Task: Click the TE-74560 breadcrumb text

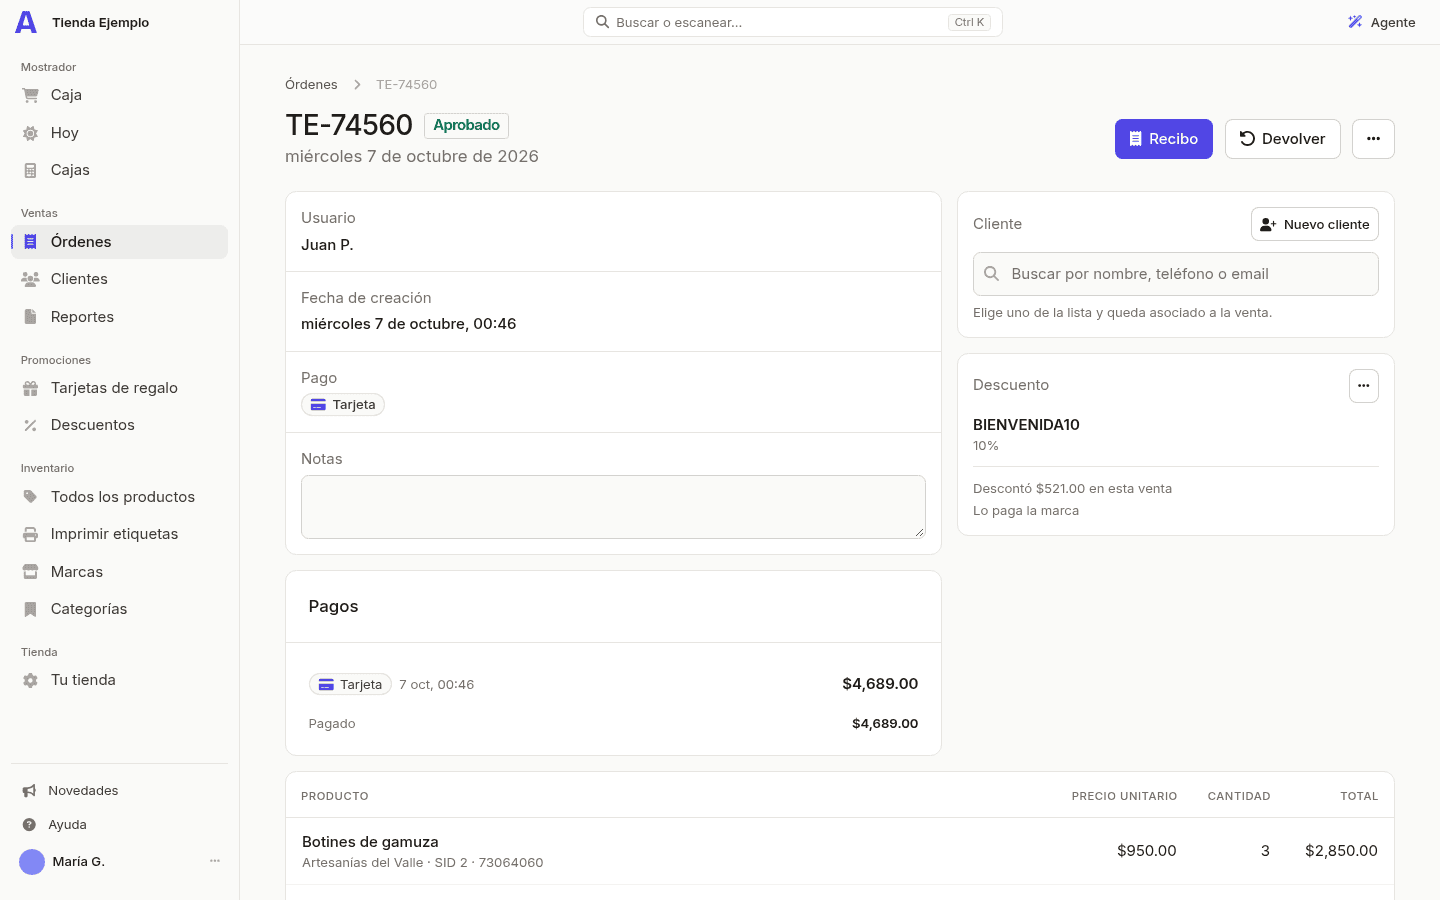Action: coord(406,85)
